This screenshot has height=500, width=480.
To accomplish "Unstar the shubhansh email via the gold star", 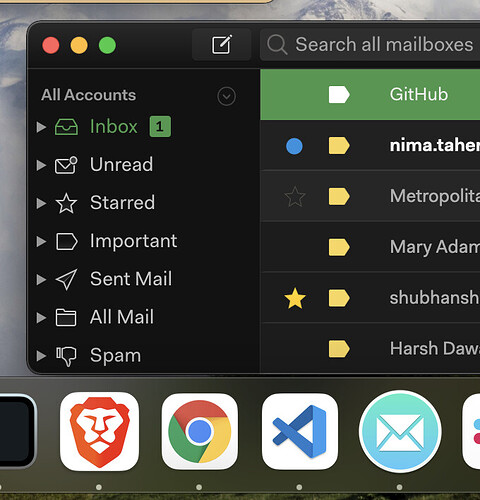I will [295, 298].
